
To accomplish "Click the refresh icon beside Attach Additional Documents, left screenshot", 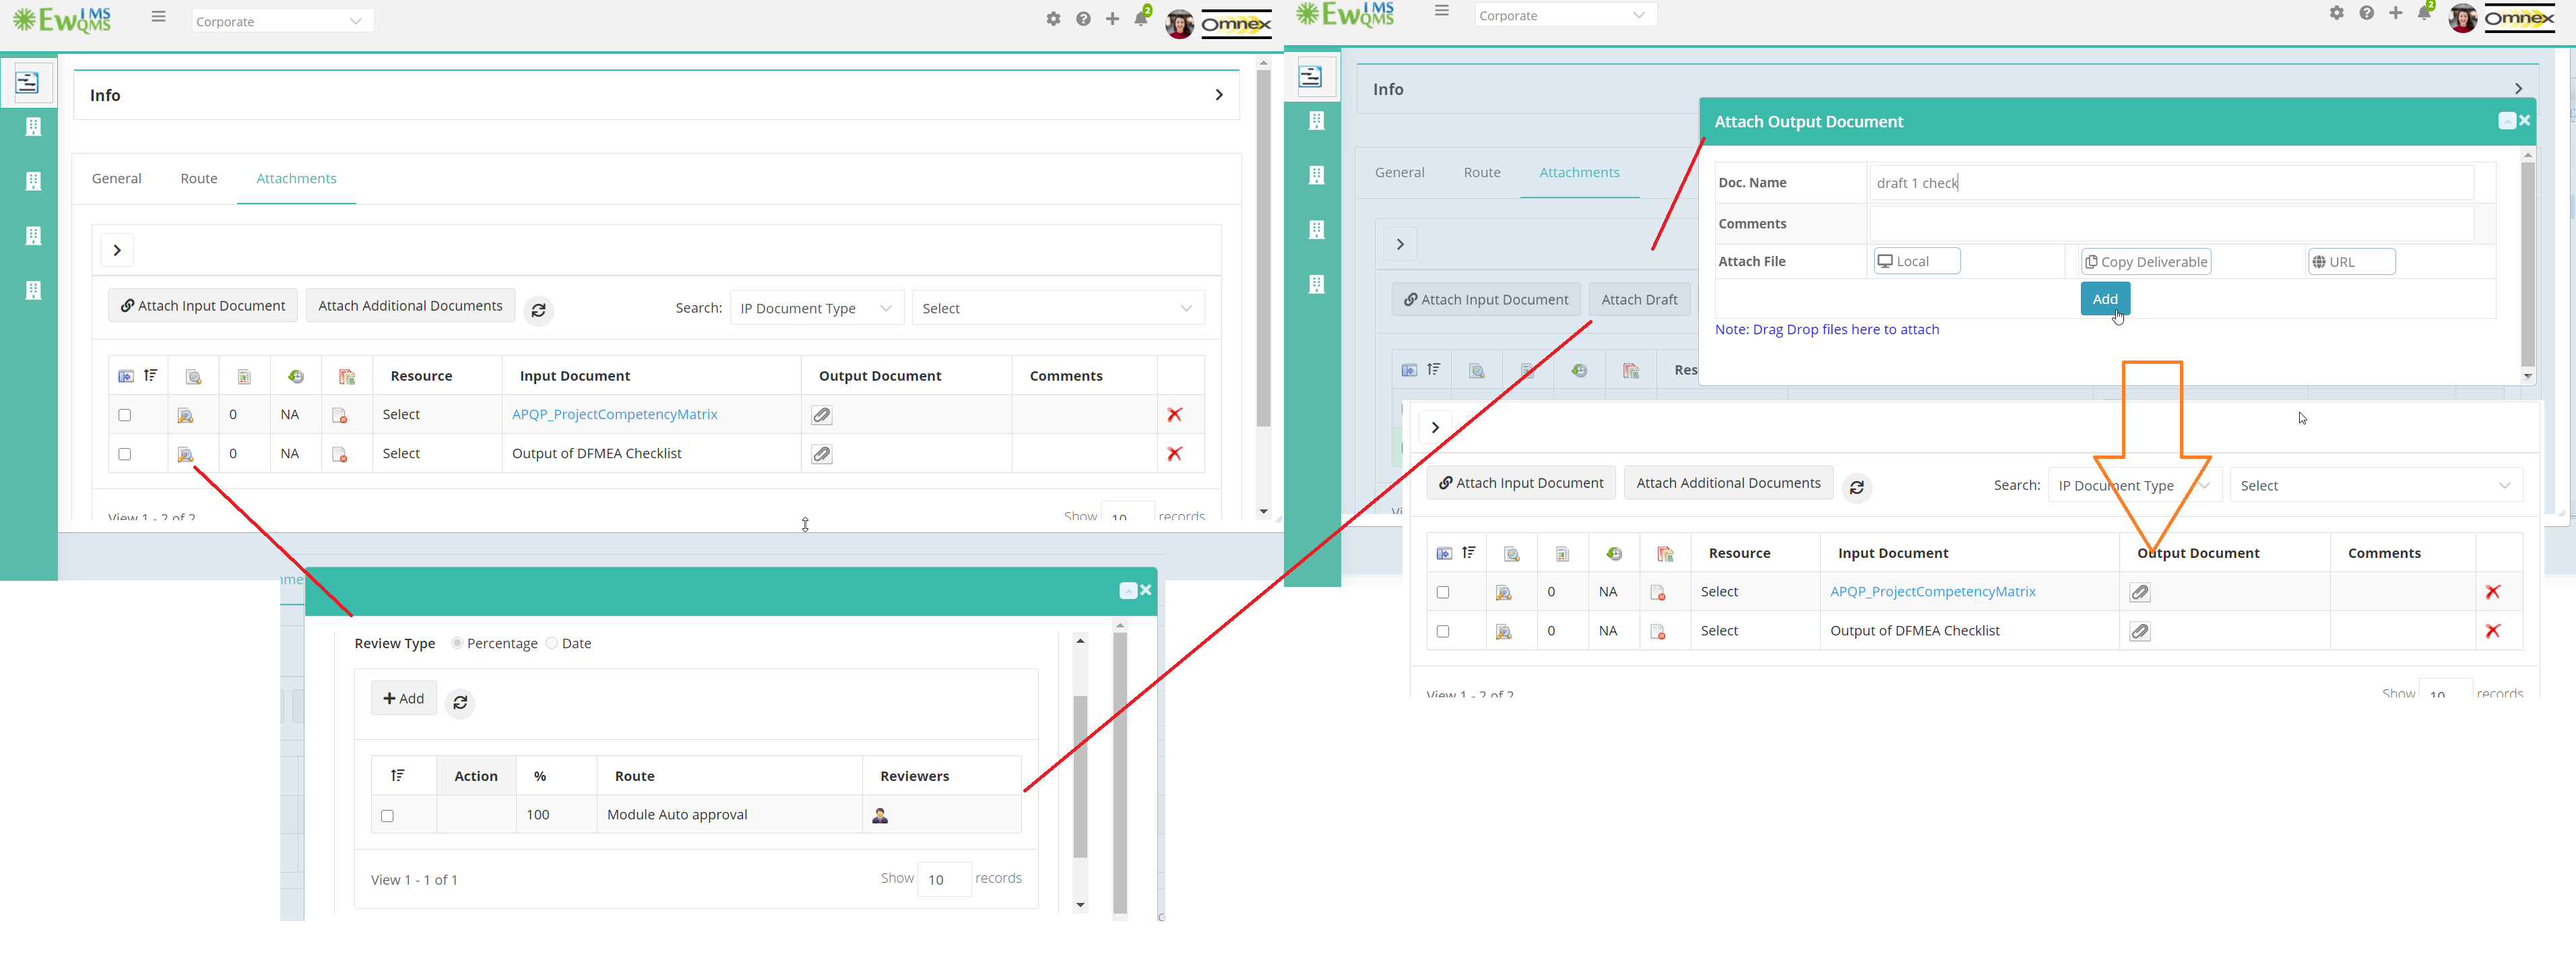I will pos(538,310).
